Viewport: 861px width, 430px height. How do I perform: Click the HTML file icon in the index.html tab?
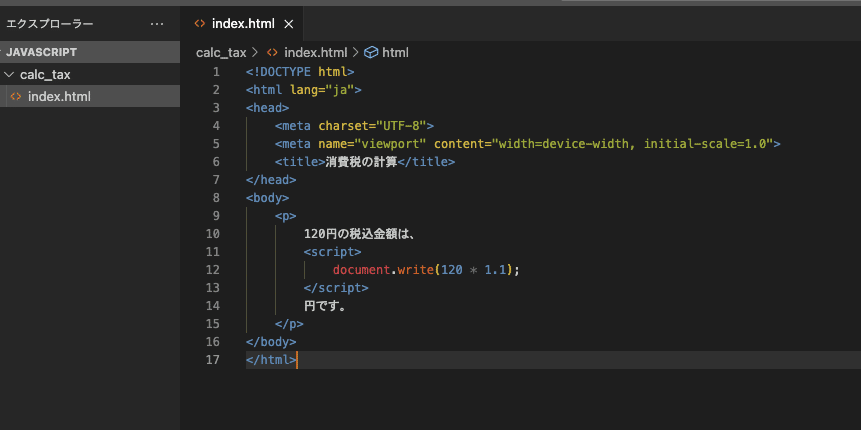[x=200, y=23]
